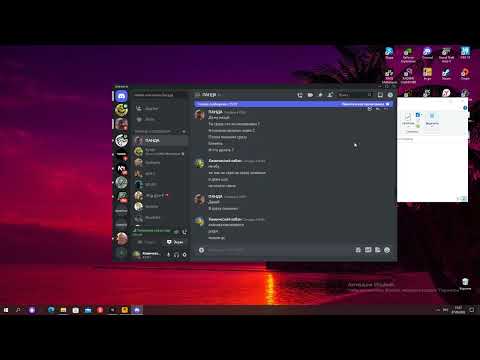Screen dimensions: 480x360
Task: Open Grand Theft Auto V desktop shortcut
Action: 446,55
